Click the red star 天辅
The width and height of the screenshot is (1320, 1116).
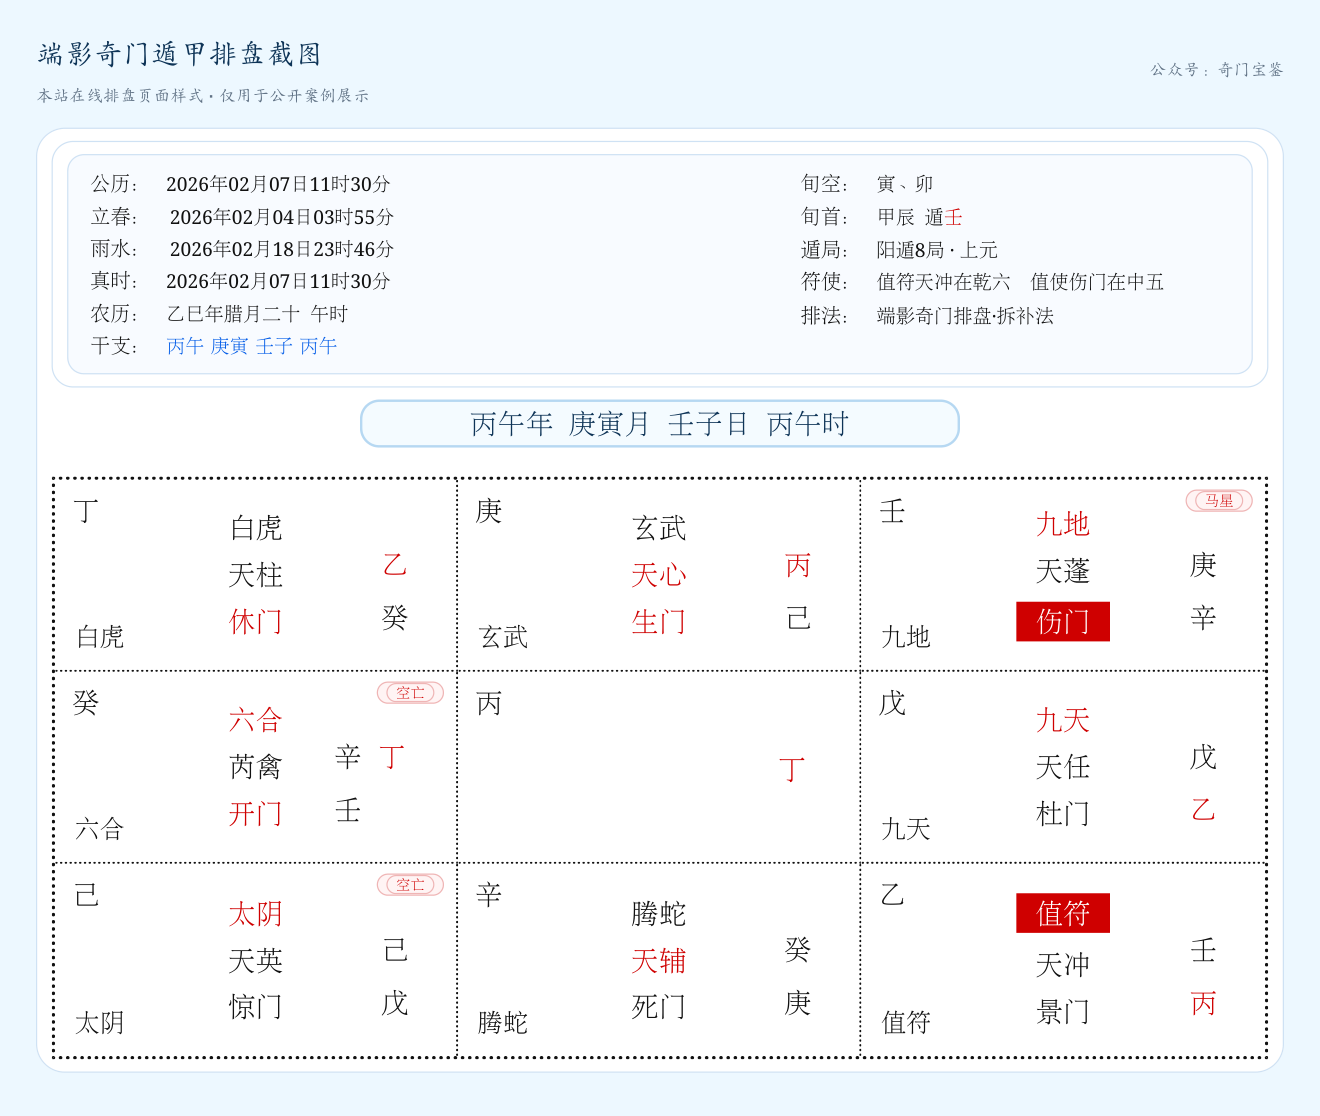pos(659,961)
